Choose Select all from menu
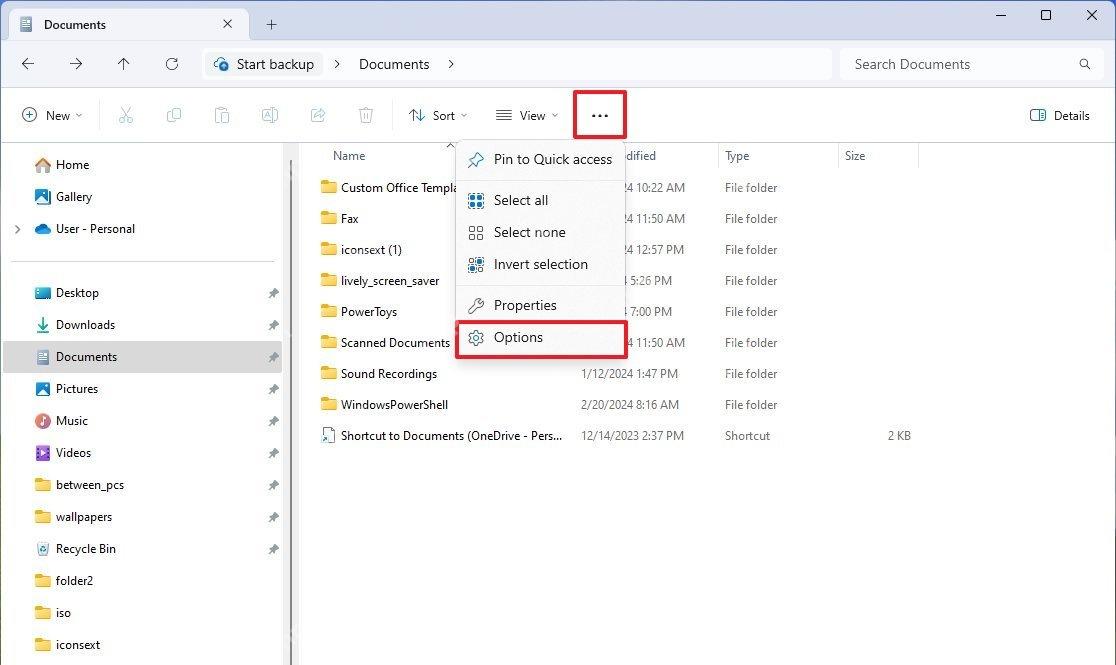1116x665 pixels. tap(540, 201)
